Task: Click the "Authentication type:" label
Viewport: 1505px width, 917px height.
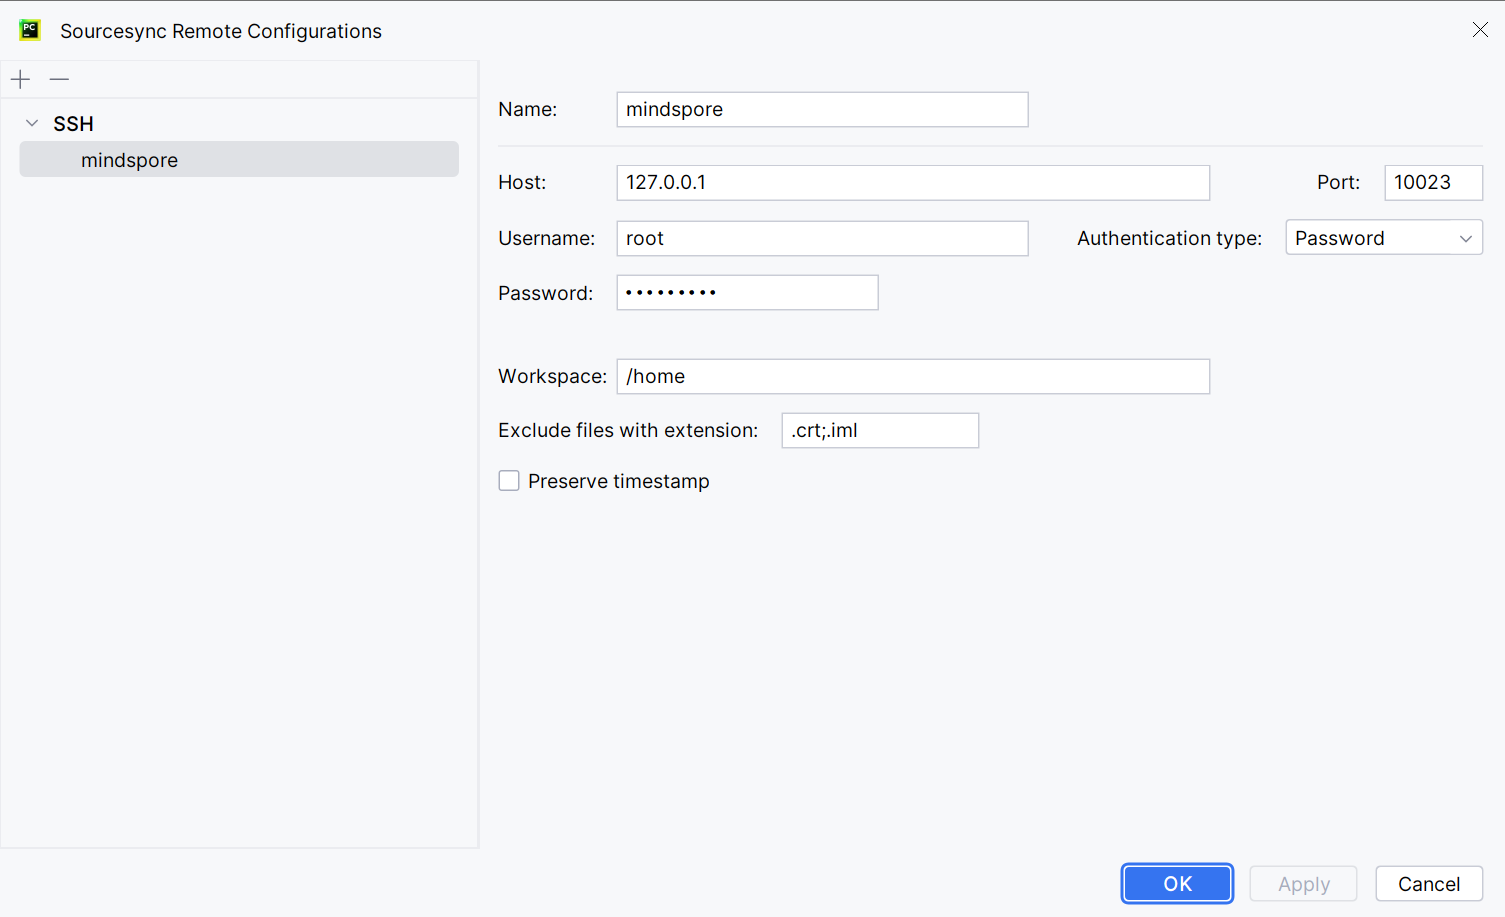Action: (1169, 239)
